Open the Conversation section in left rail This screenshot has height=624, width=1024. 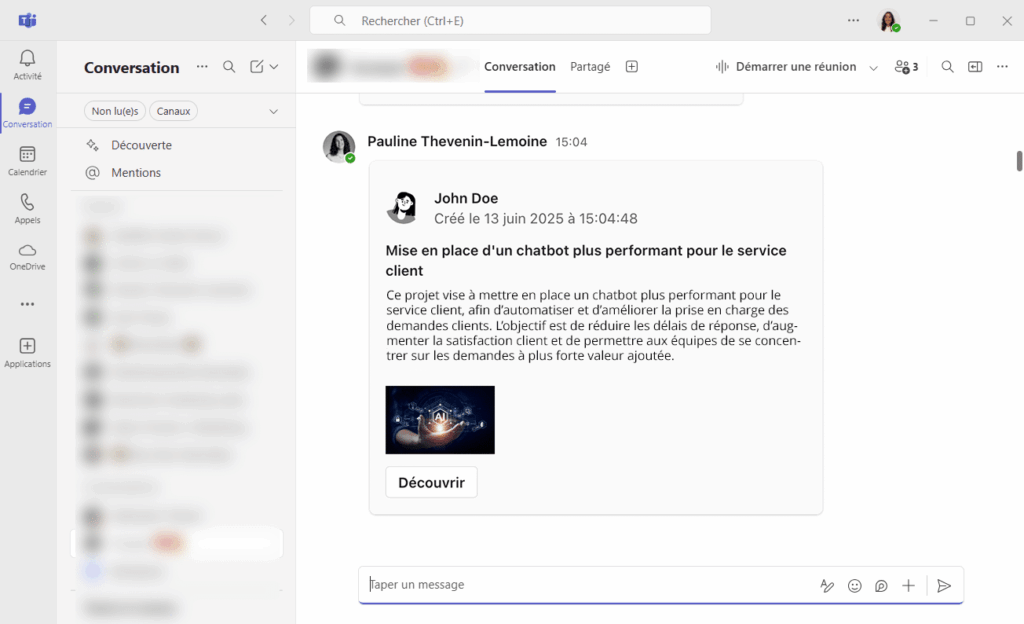click(x=27, y=113)
